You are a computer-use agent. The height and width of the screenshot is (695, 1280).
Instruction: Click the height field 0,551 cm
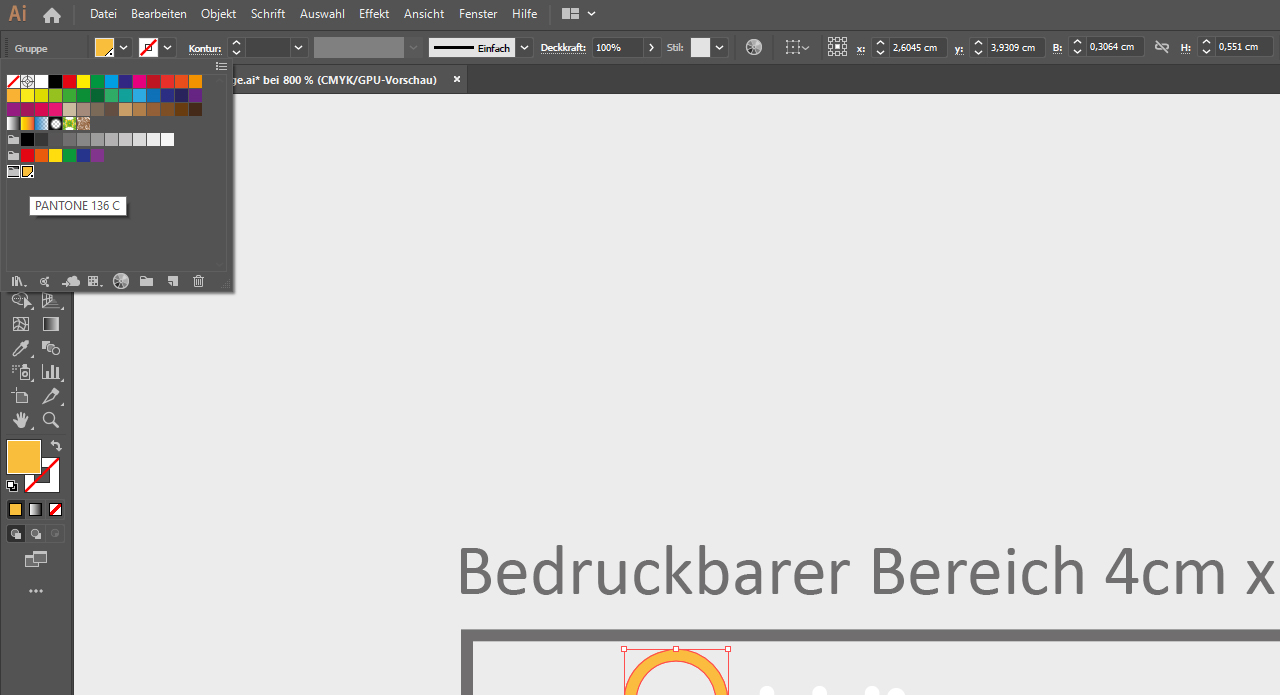pos(1243,47)
